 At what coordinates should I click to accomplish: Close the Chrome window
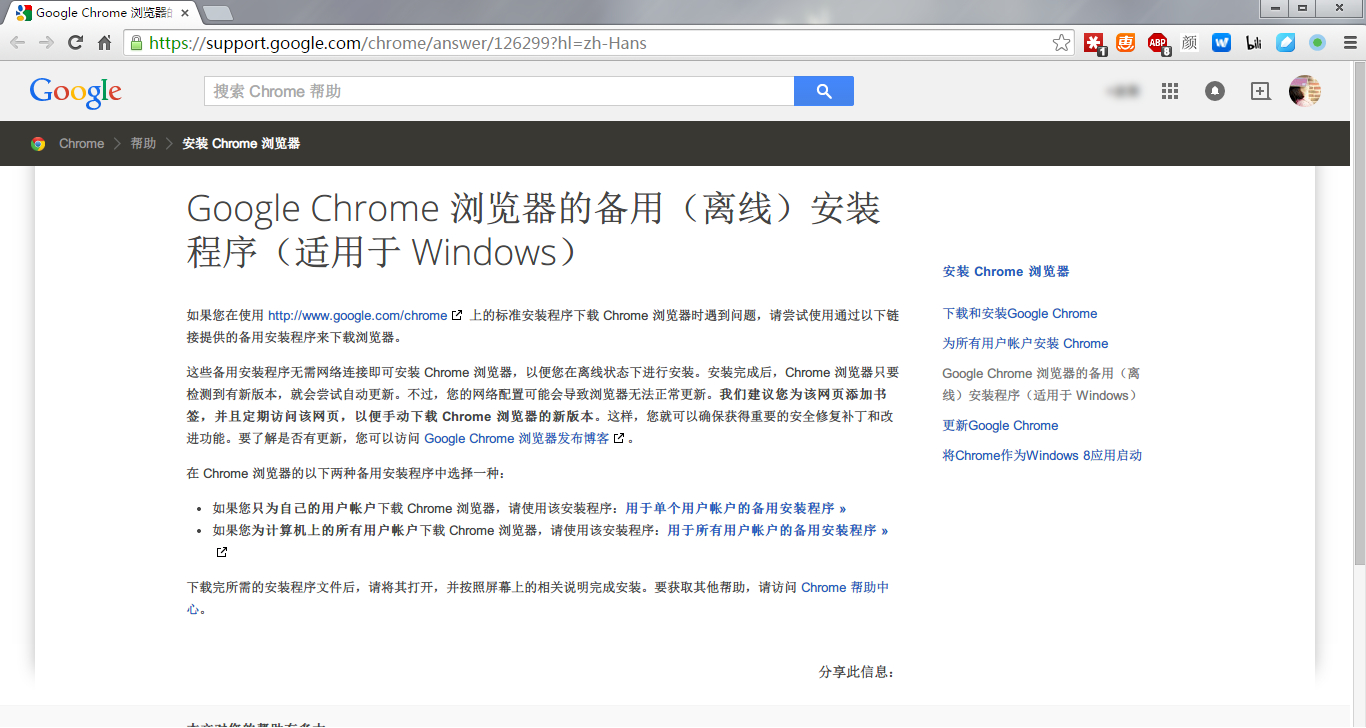(1338, 8)
